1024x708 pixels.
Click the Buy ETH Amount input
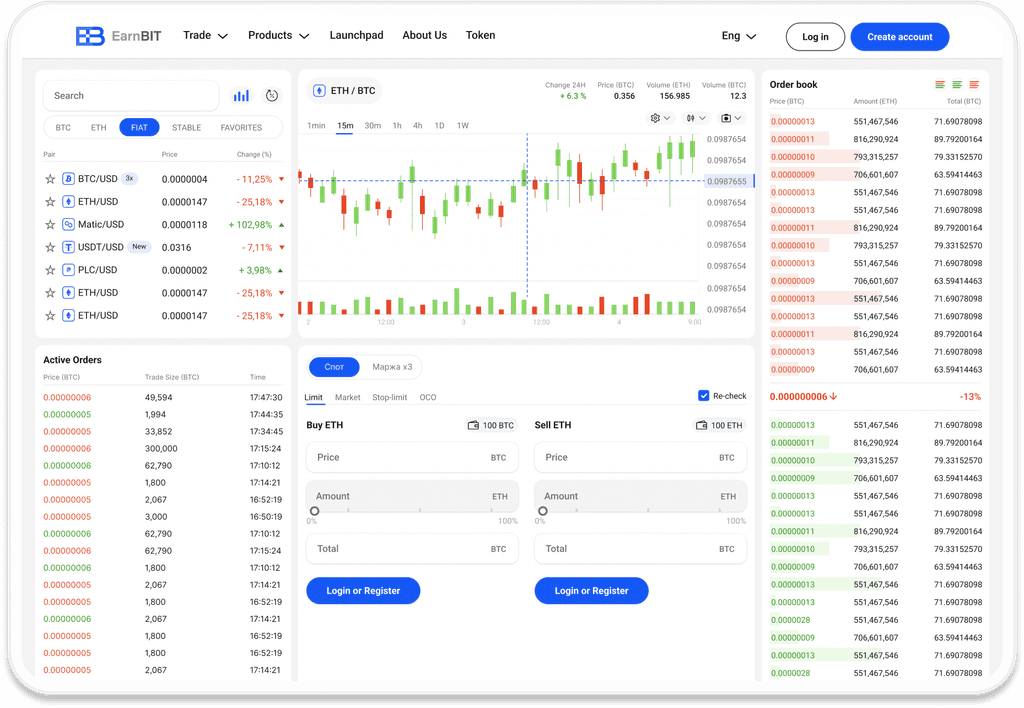click(412, 496)
